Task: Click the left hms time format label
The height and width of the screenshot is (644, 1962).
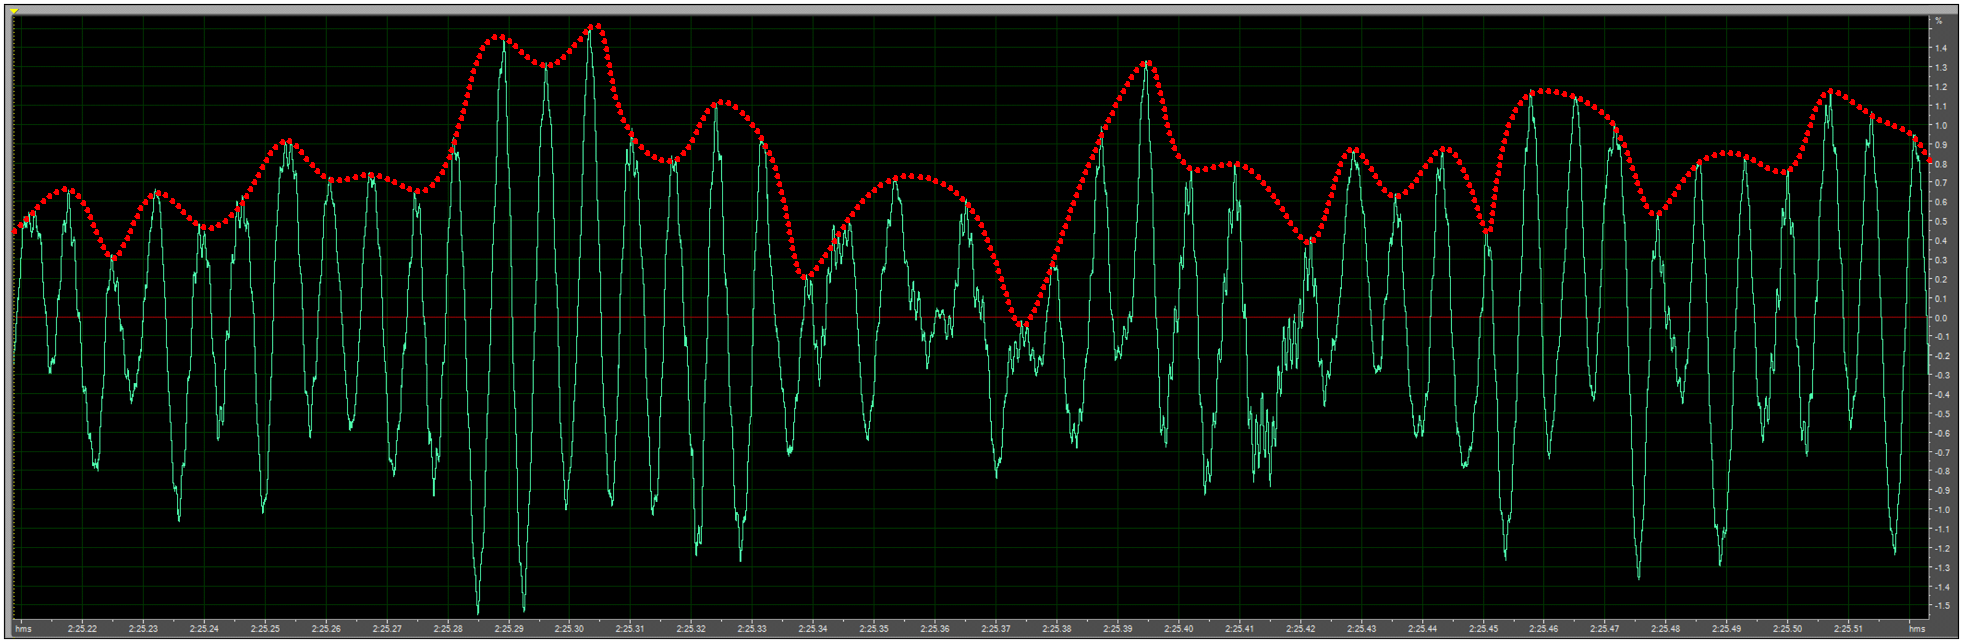Action: 23,629
